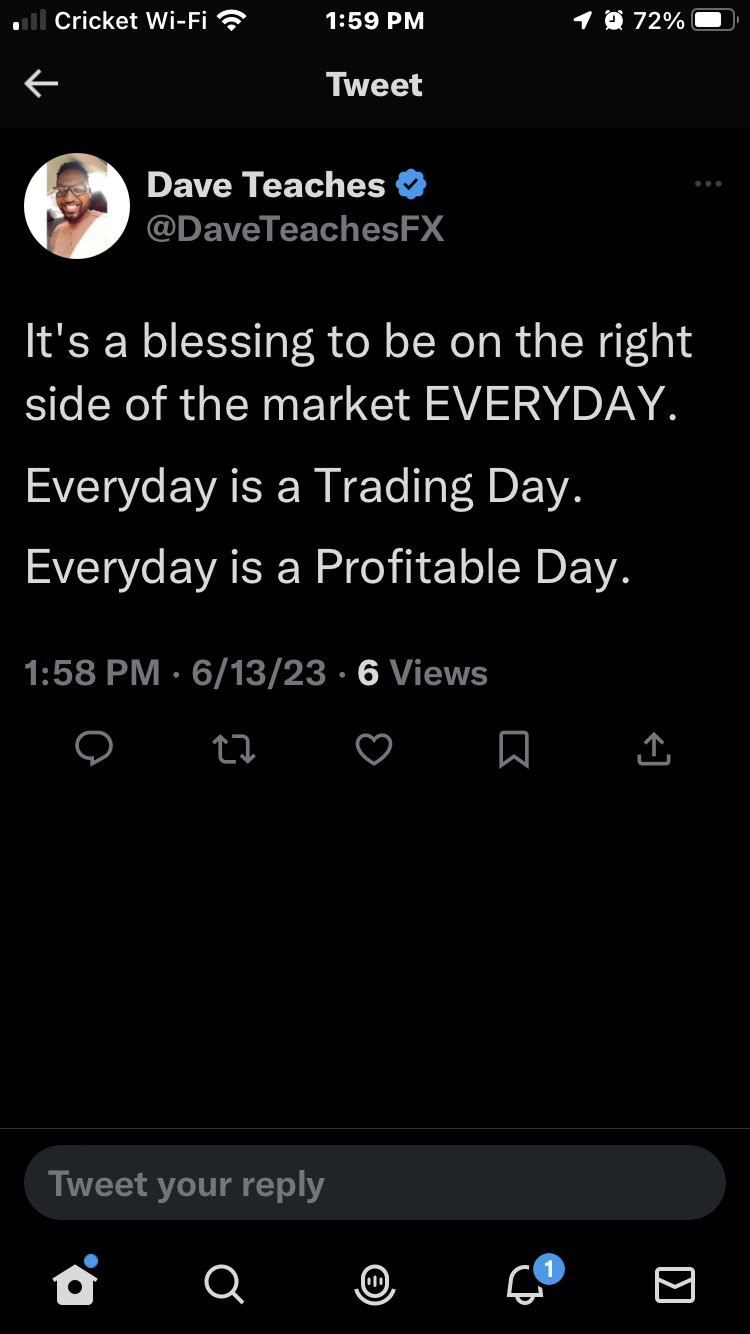The image size is (750, 1334).
Task: Reply using the speech bubble icon
Action: (x=94, y=749)
